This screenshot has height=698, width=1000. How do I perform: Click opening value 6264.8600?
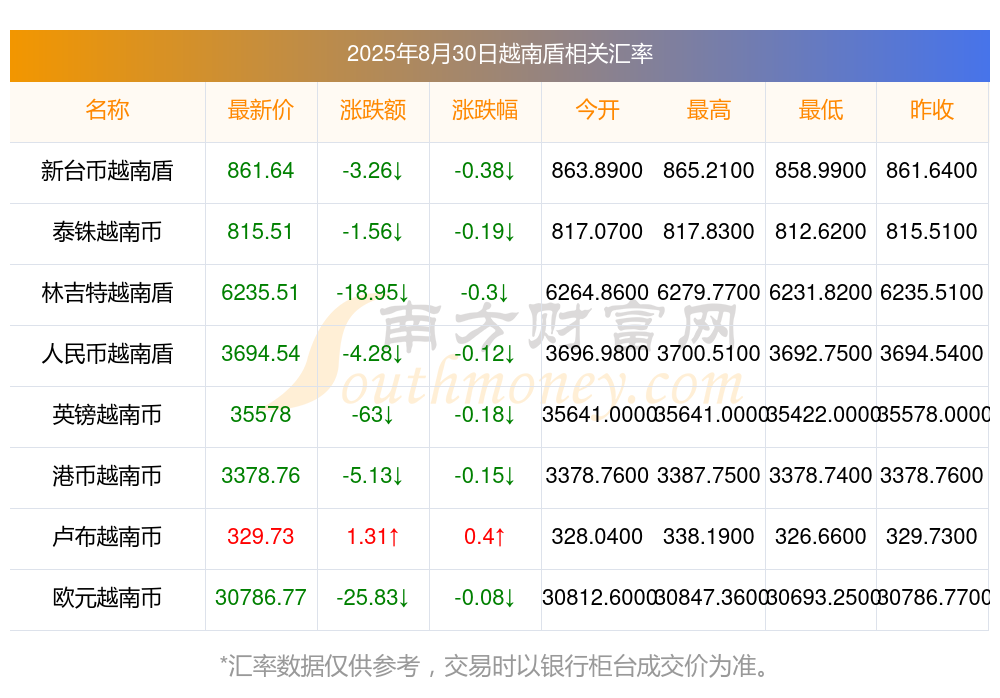(x=597, y=292)
